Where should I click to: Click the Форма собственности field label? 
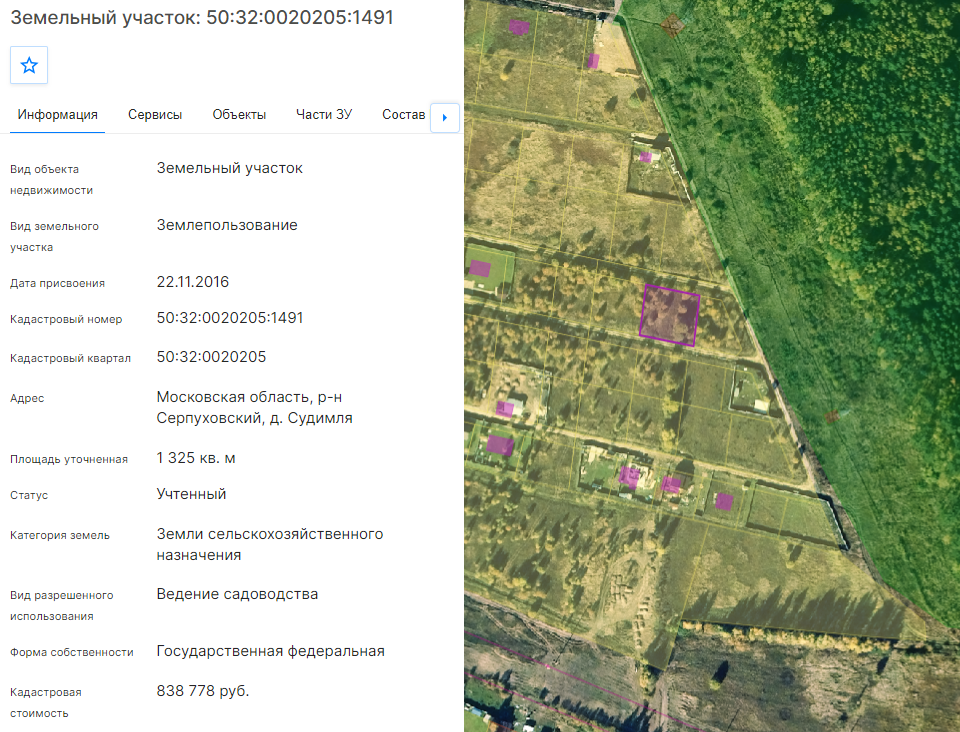click(72, 652)
